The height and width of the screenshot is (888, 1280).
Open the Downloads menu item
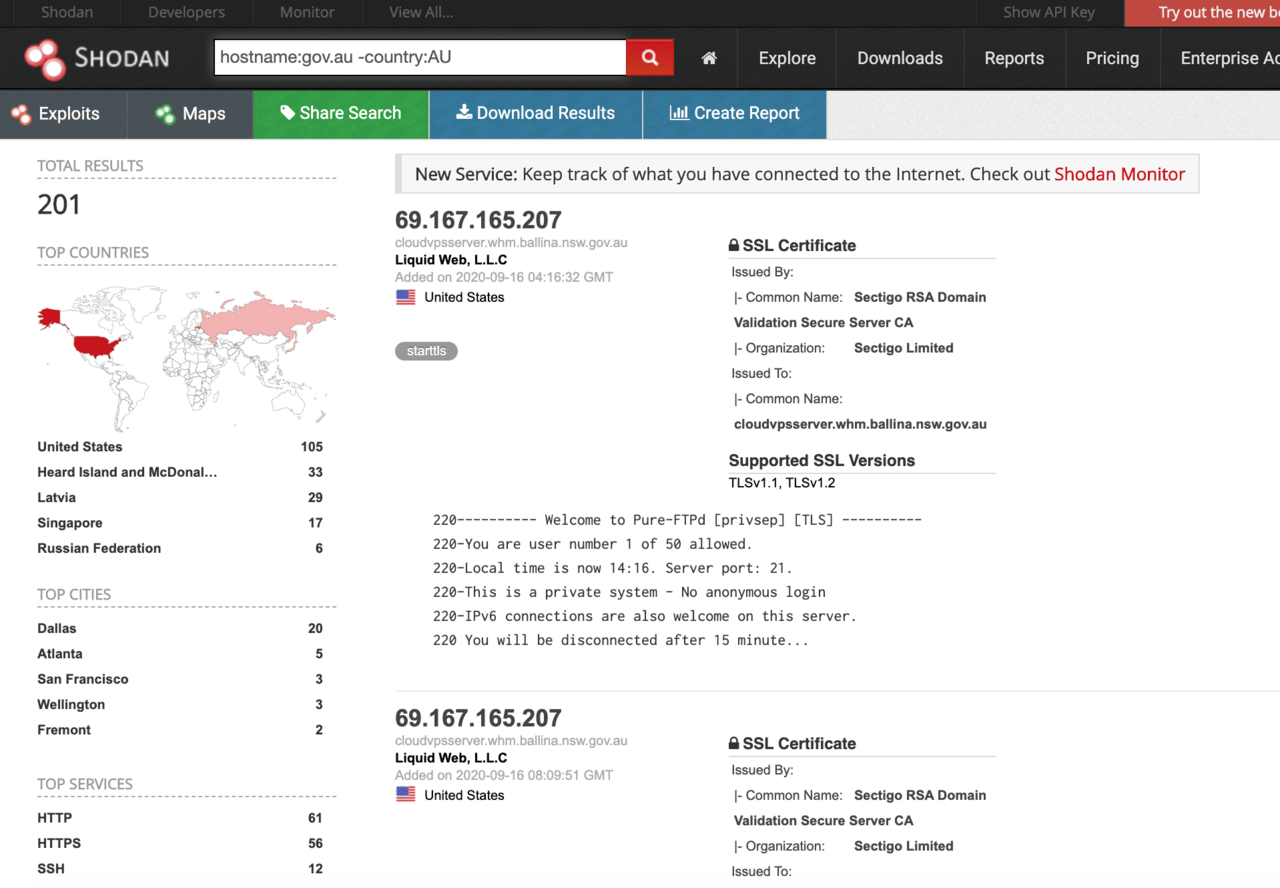(900, 58)
